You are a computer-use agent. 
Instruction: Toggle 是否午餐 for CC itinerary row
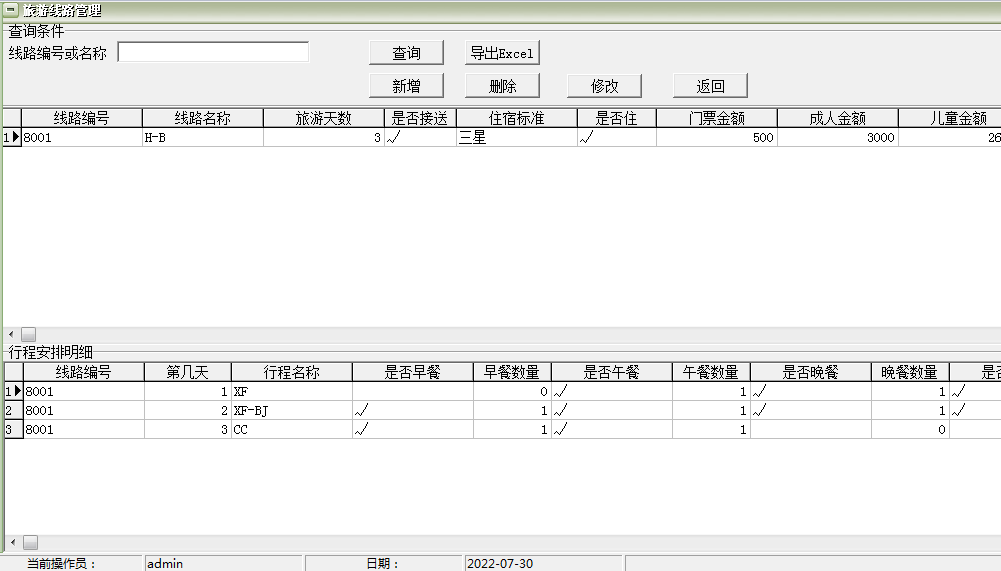coord(561,430)
